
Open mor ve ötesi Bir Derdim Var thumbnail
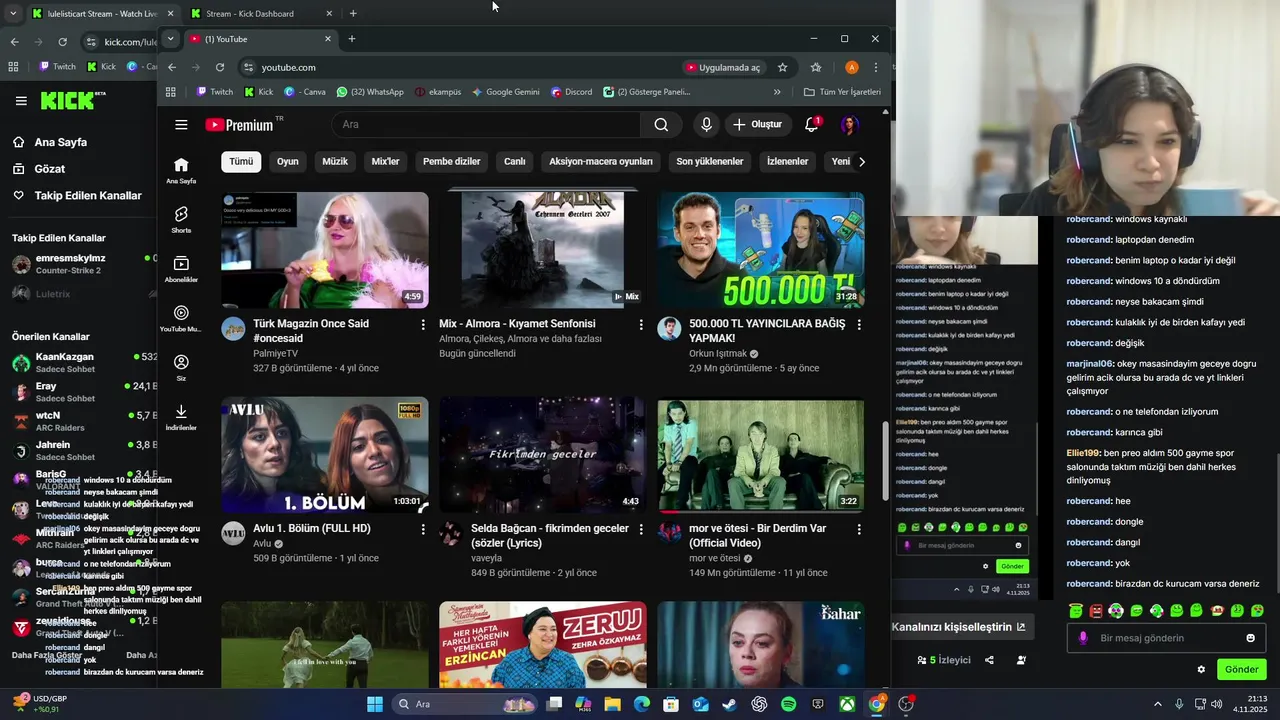point(761,454)
